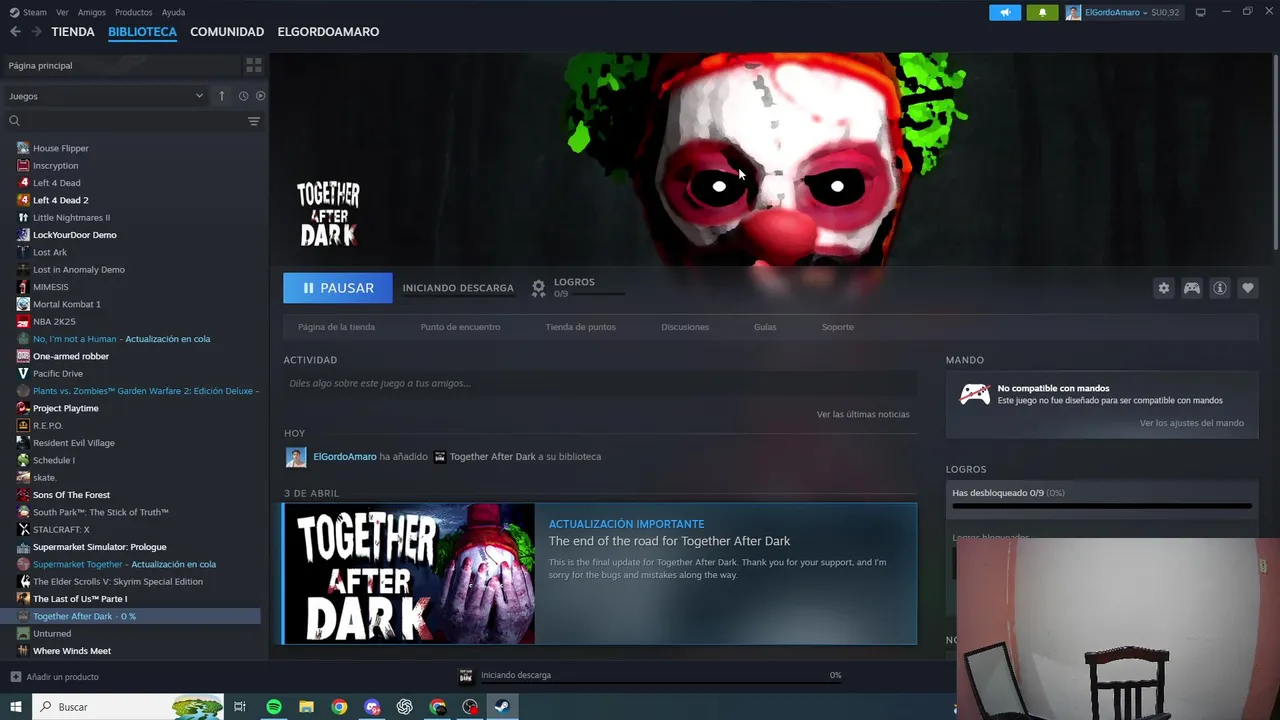Open the ELGORDOAMARO profile tab

[x=328, y=32]
